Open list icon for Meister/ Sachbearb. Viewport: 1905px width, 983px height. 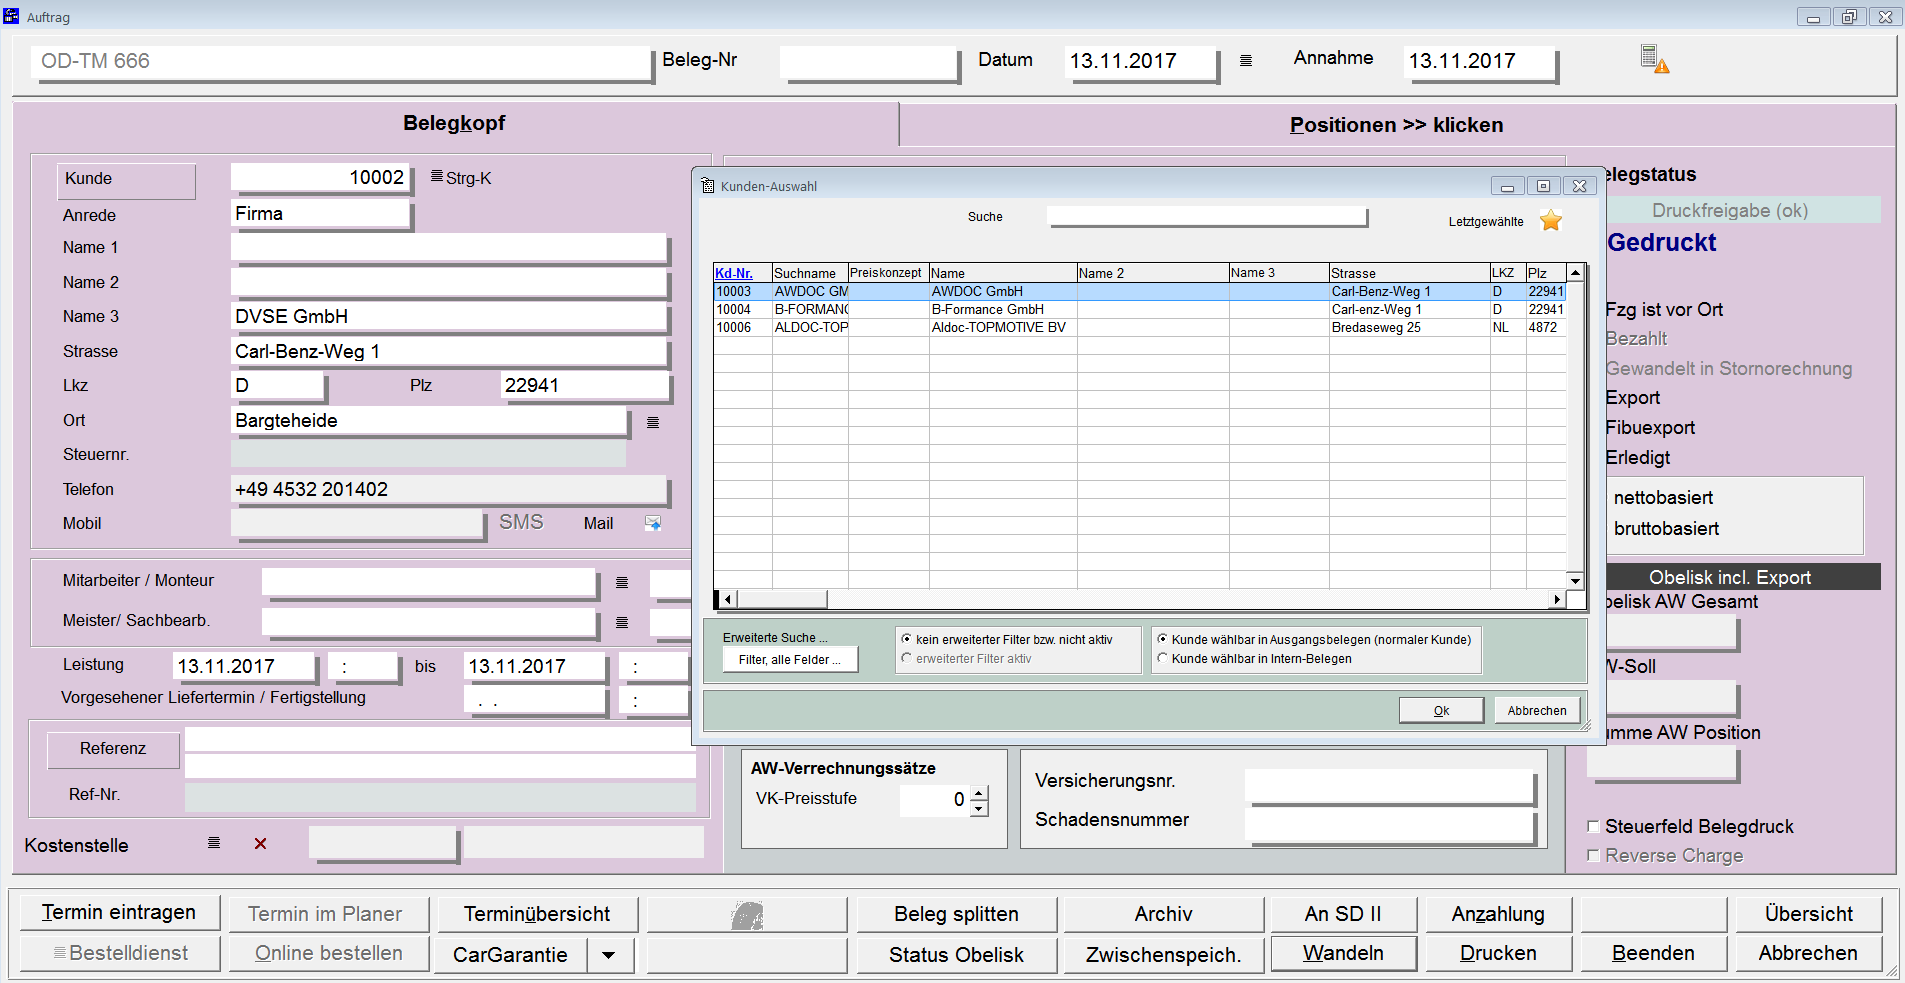622,622
